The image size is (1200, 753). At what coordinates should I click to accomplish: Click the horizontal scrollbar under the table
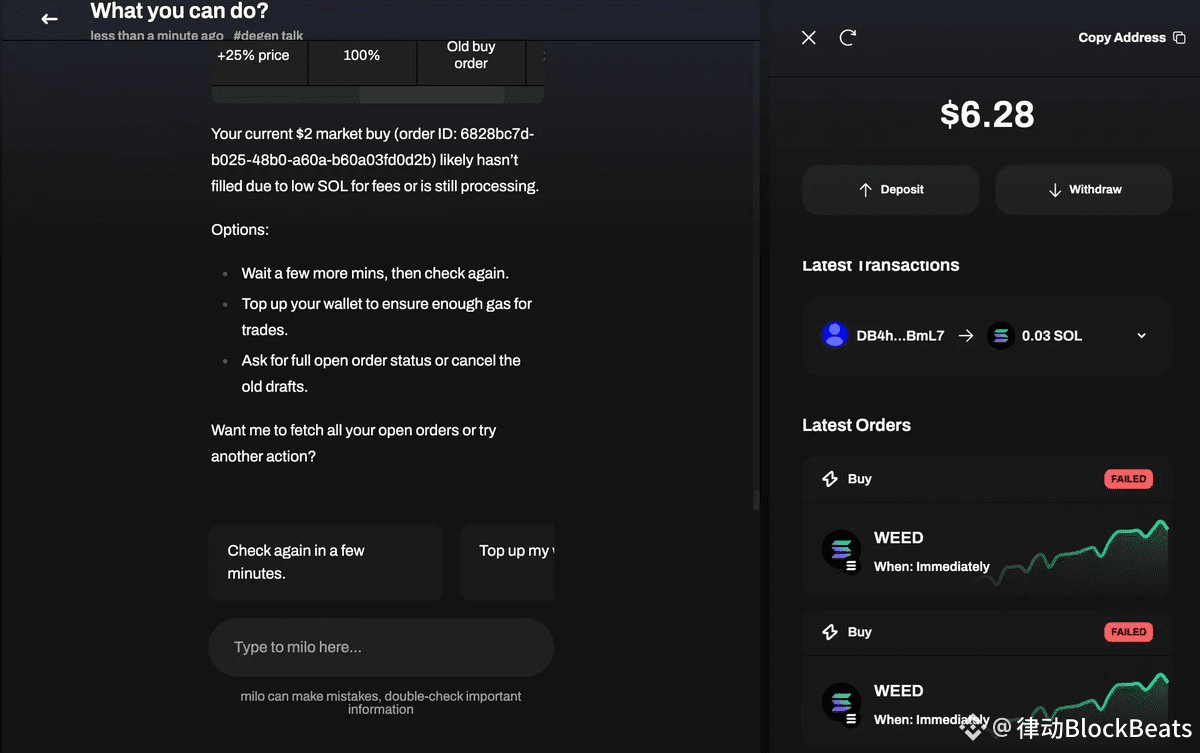coord(431,95)
